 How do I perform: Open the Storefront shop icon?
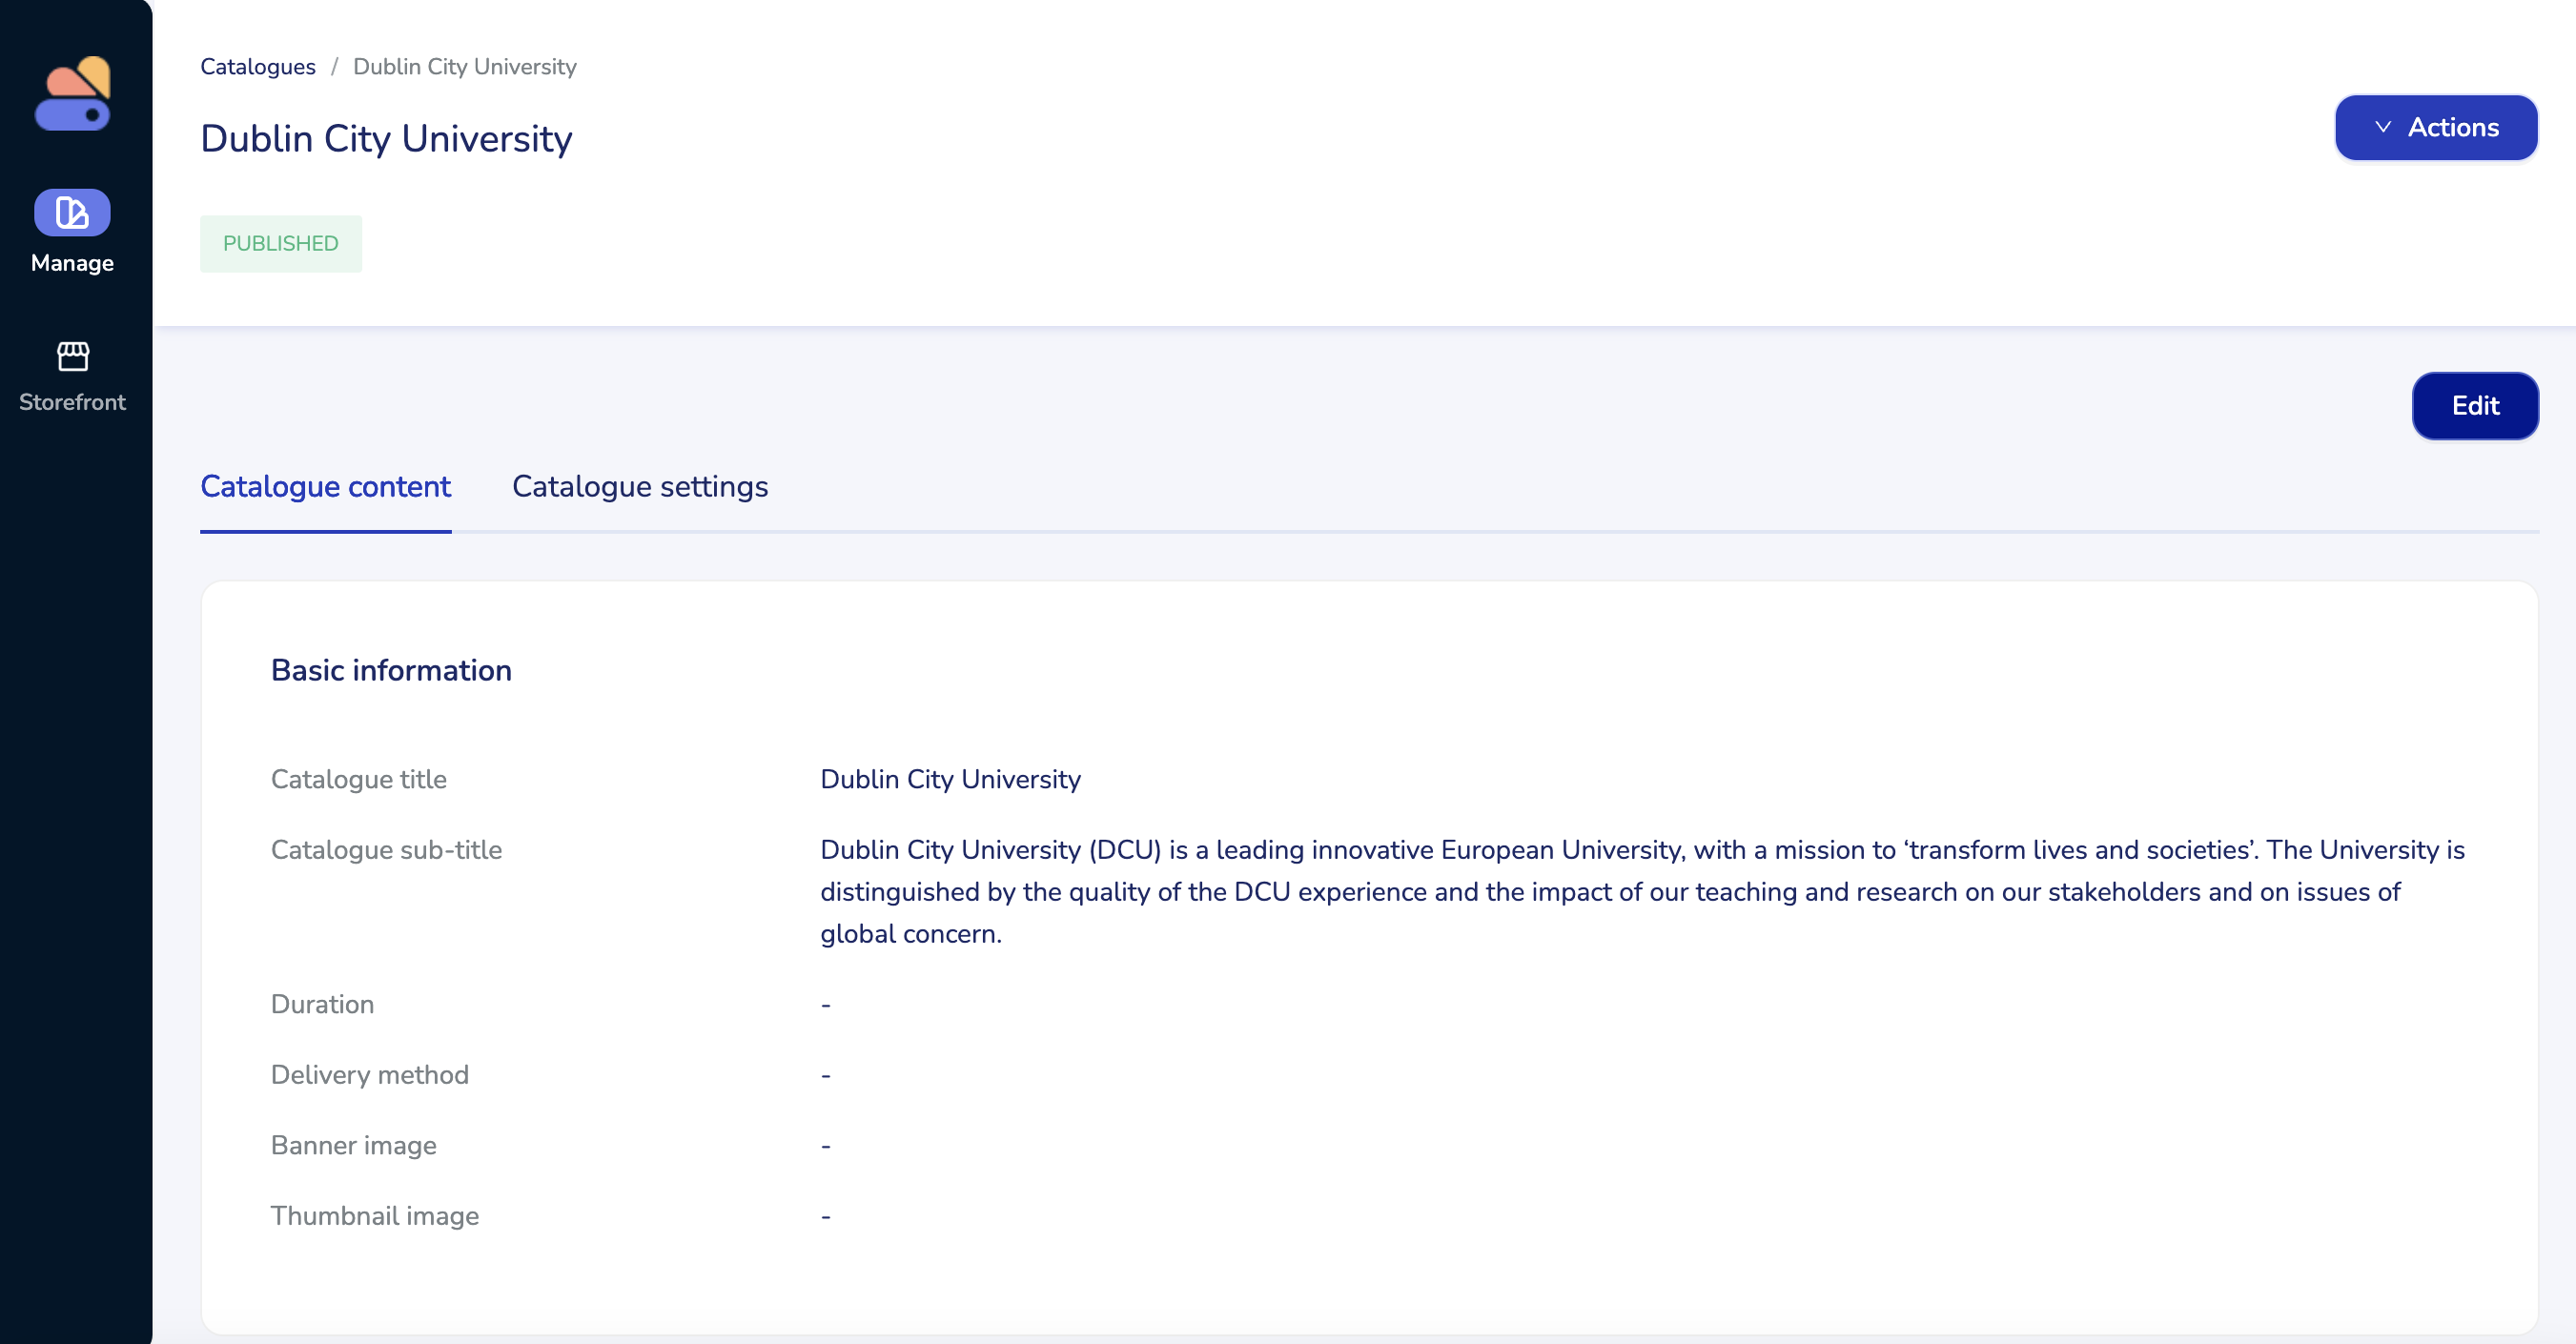tap(72, 355)
